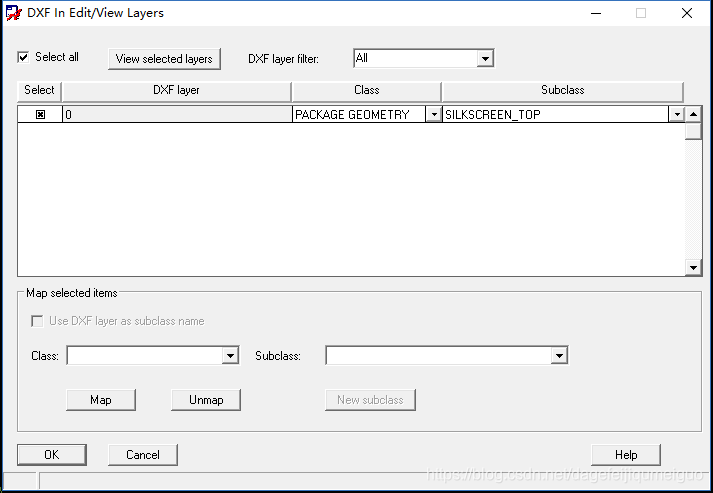
Task: Open the Subclass dropdown under Map selected items
Action: click(x=559, y=356)
